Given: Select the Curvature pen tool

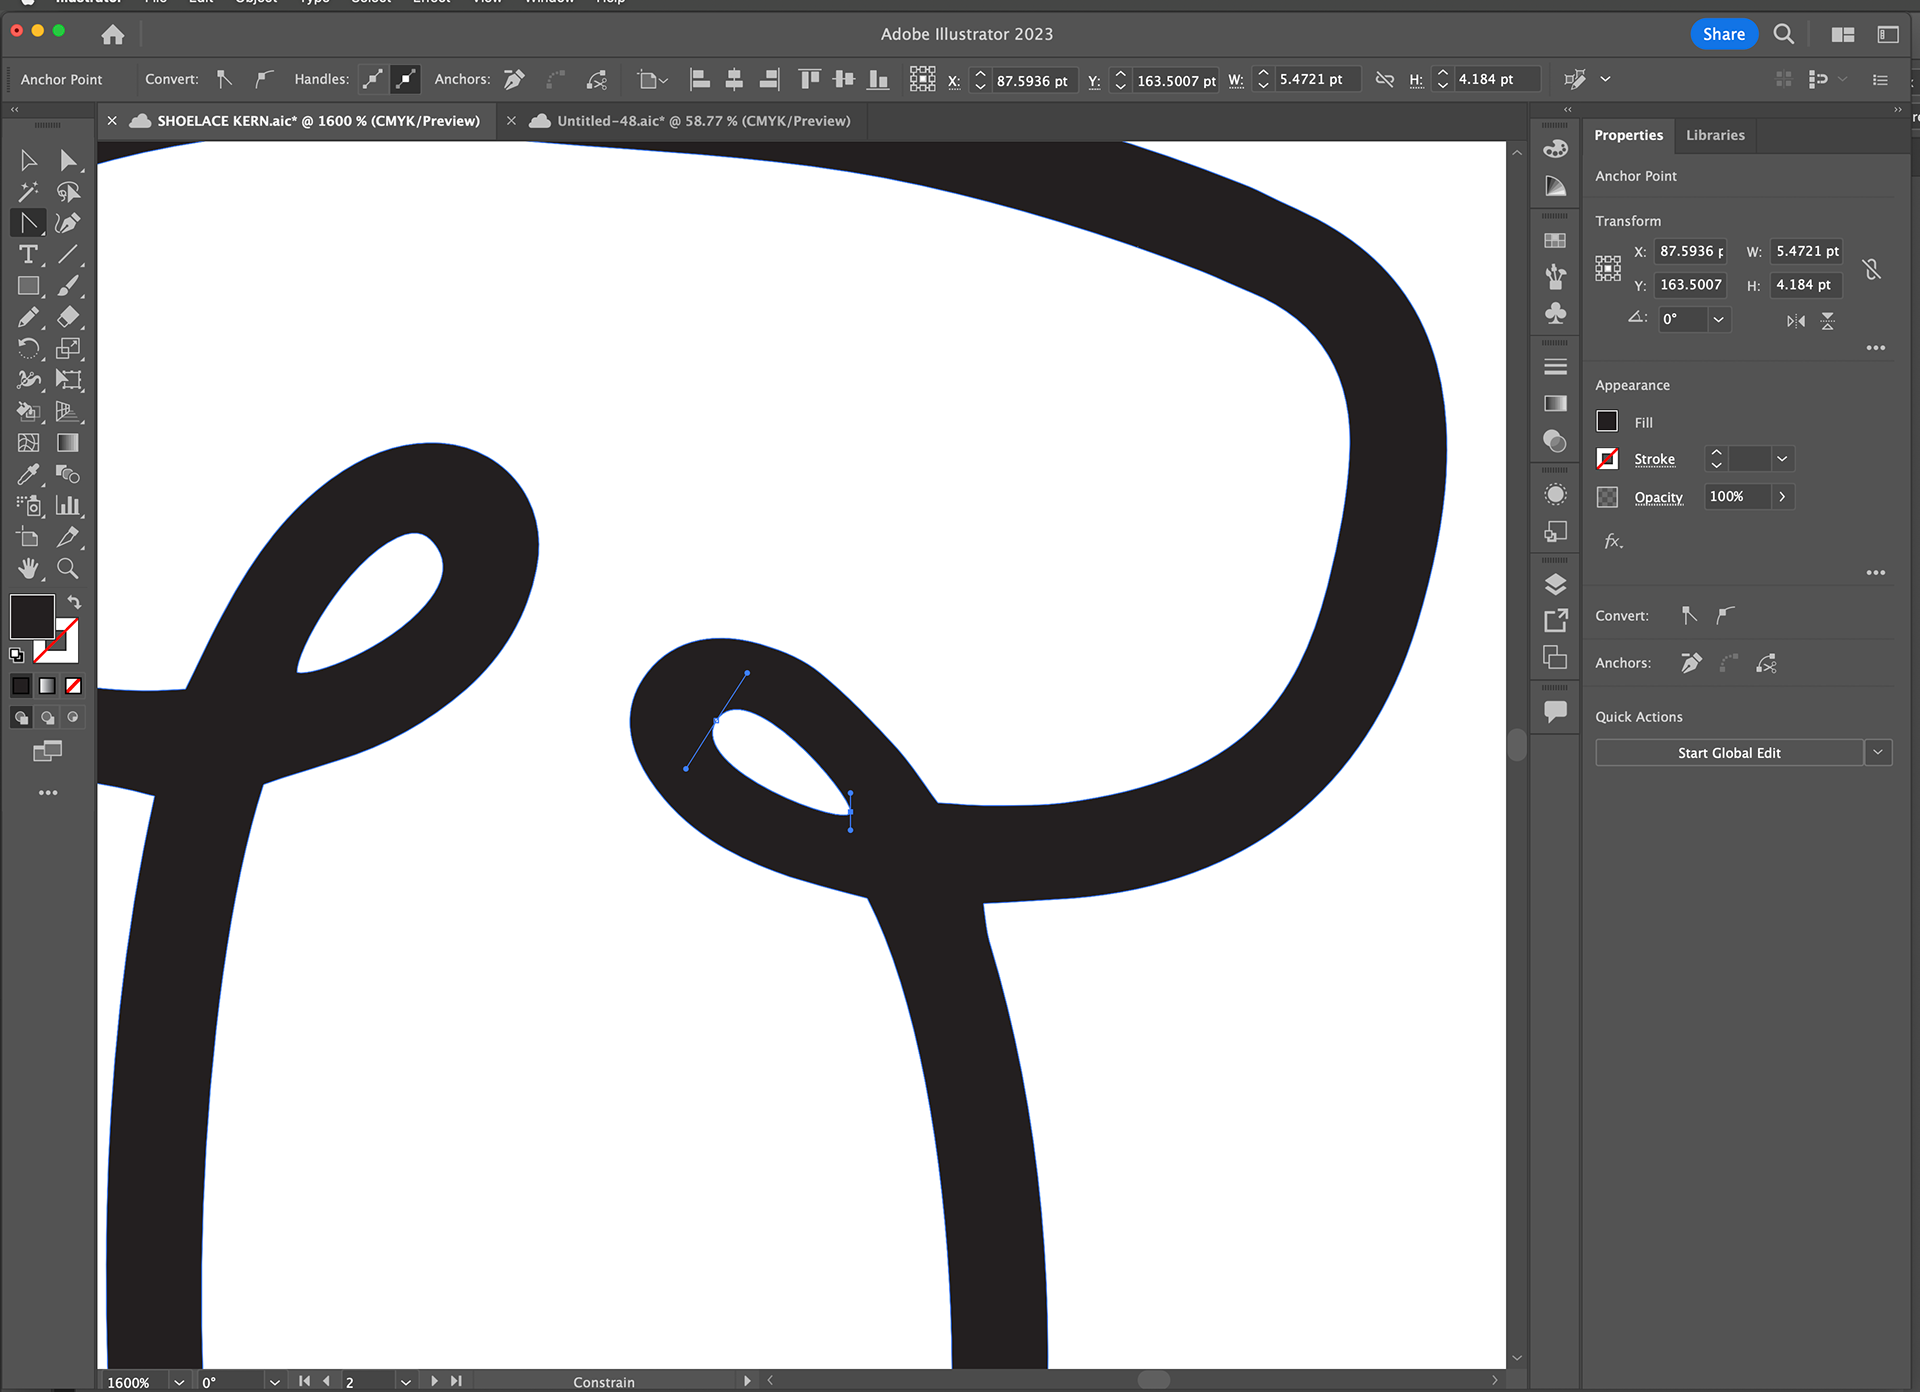Looking at the screenshot, I should [x=68, y=223].
